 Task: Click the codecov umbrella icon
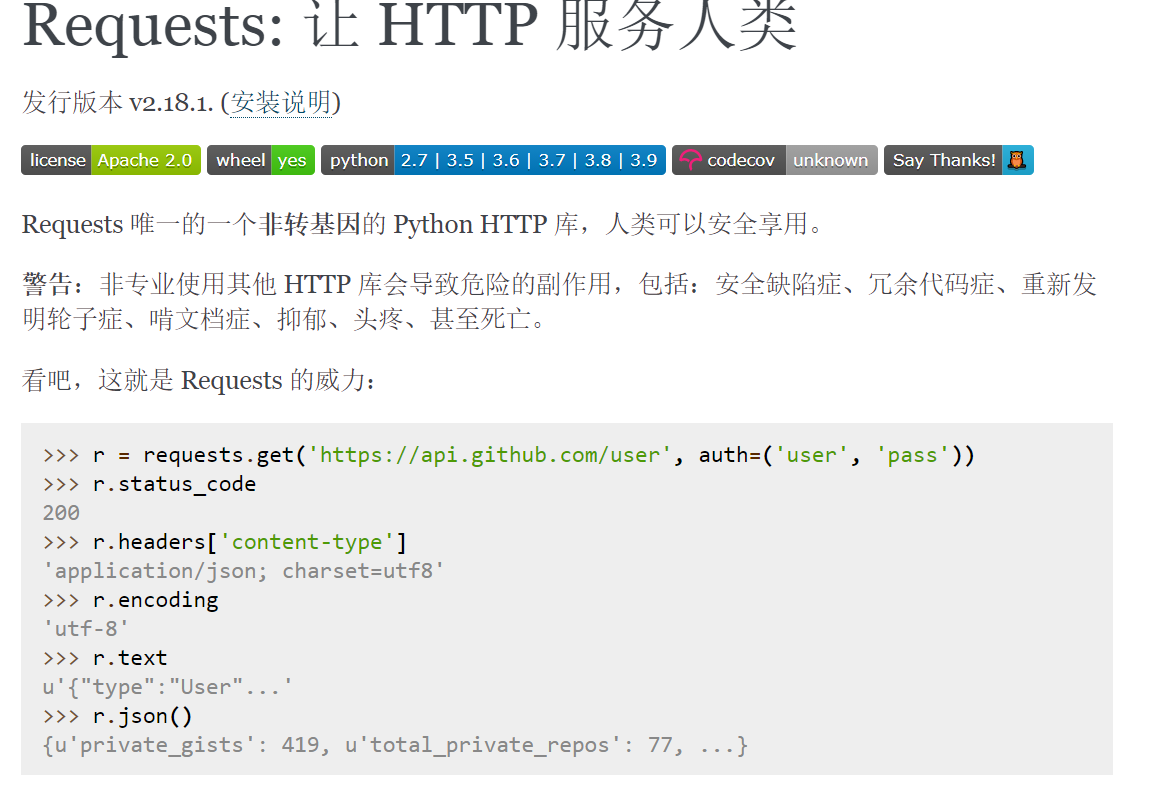point(690,160)
